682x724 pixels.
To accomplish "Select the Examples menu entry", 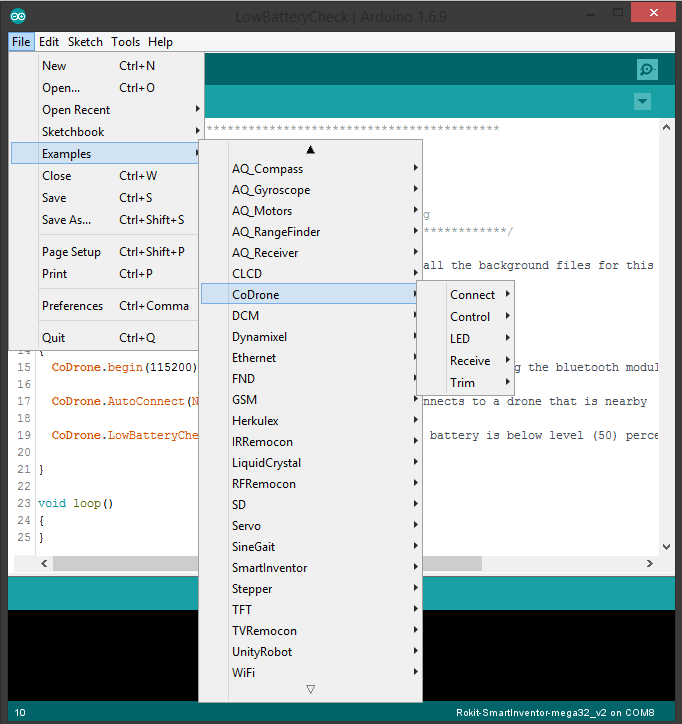I will point(106,153).
